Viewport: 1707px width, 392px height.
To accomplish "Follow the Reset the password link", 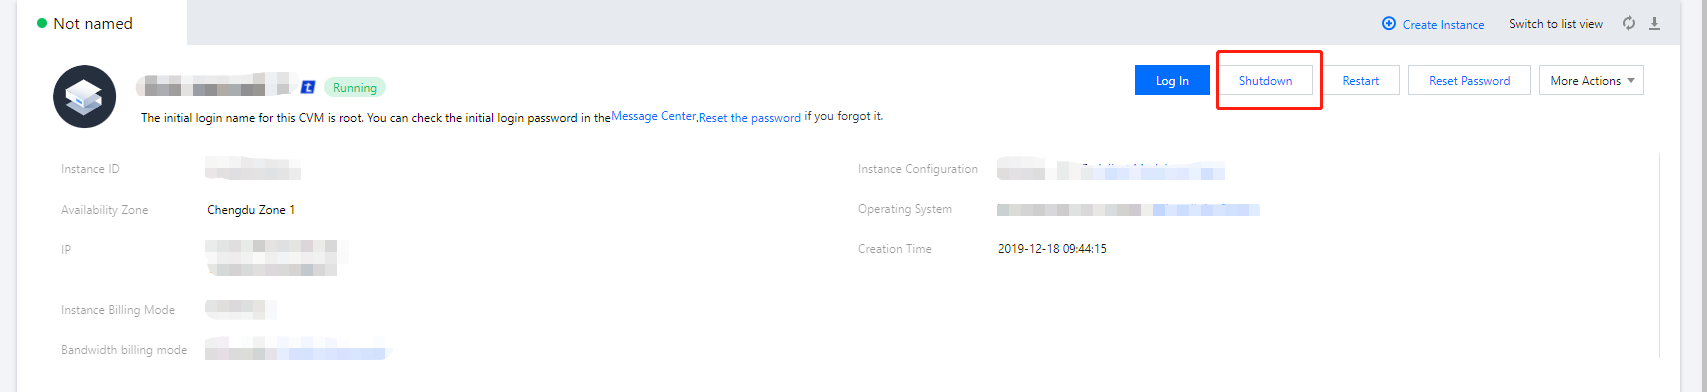I will (x=750, y=117).
